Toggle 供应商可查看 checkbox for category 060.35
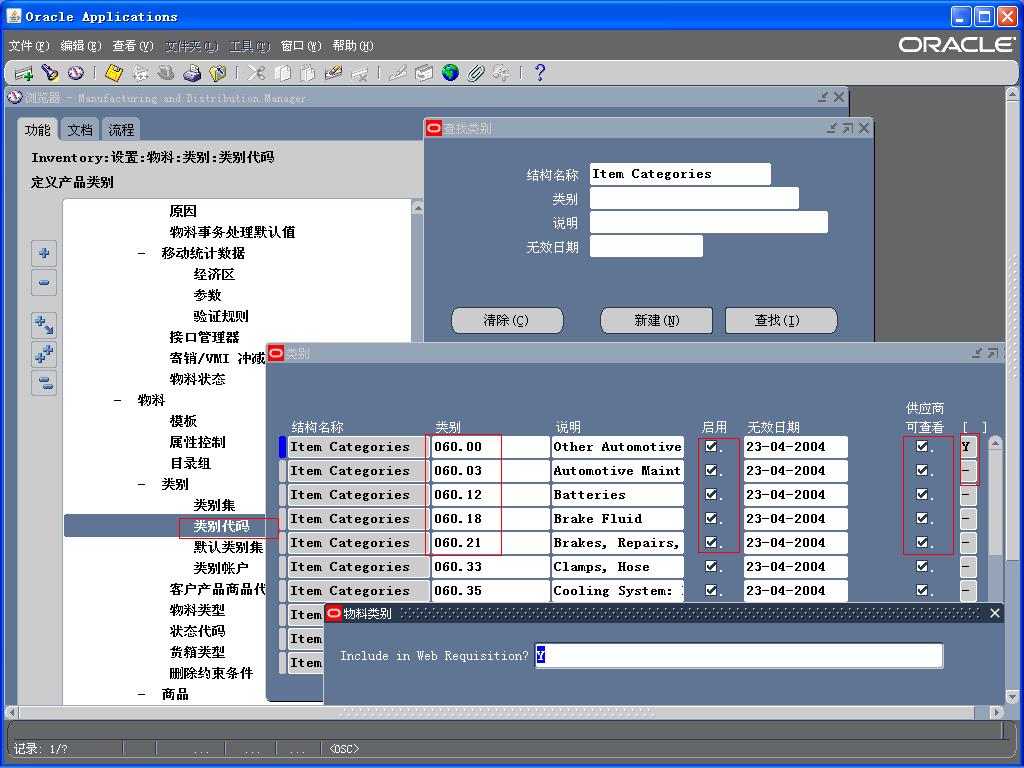The width and height of the screenshot is (1024, 768). (922, 590)
